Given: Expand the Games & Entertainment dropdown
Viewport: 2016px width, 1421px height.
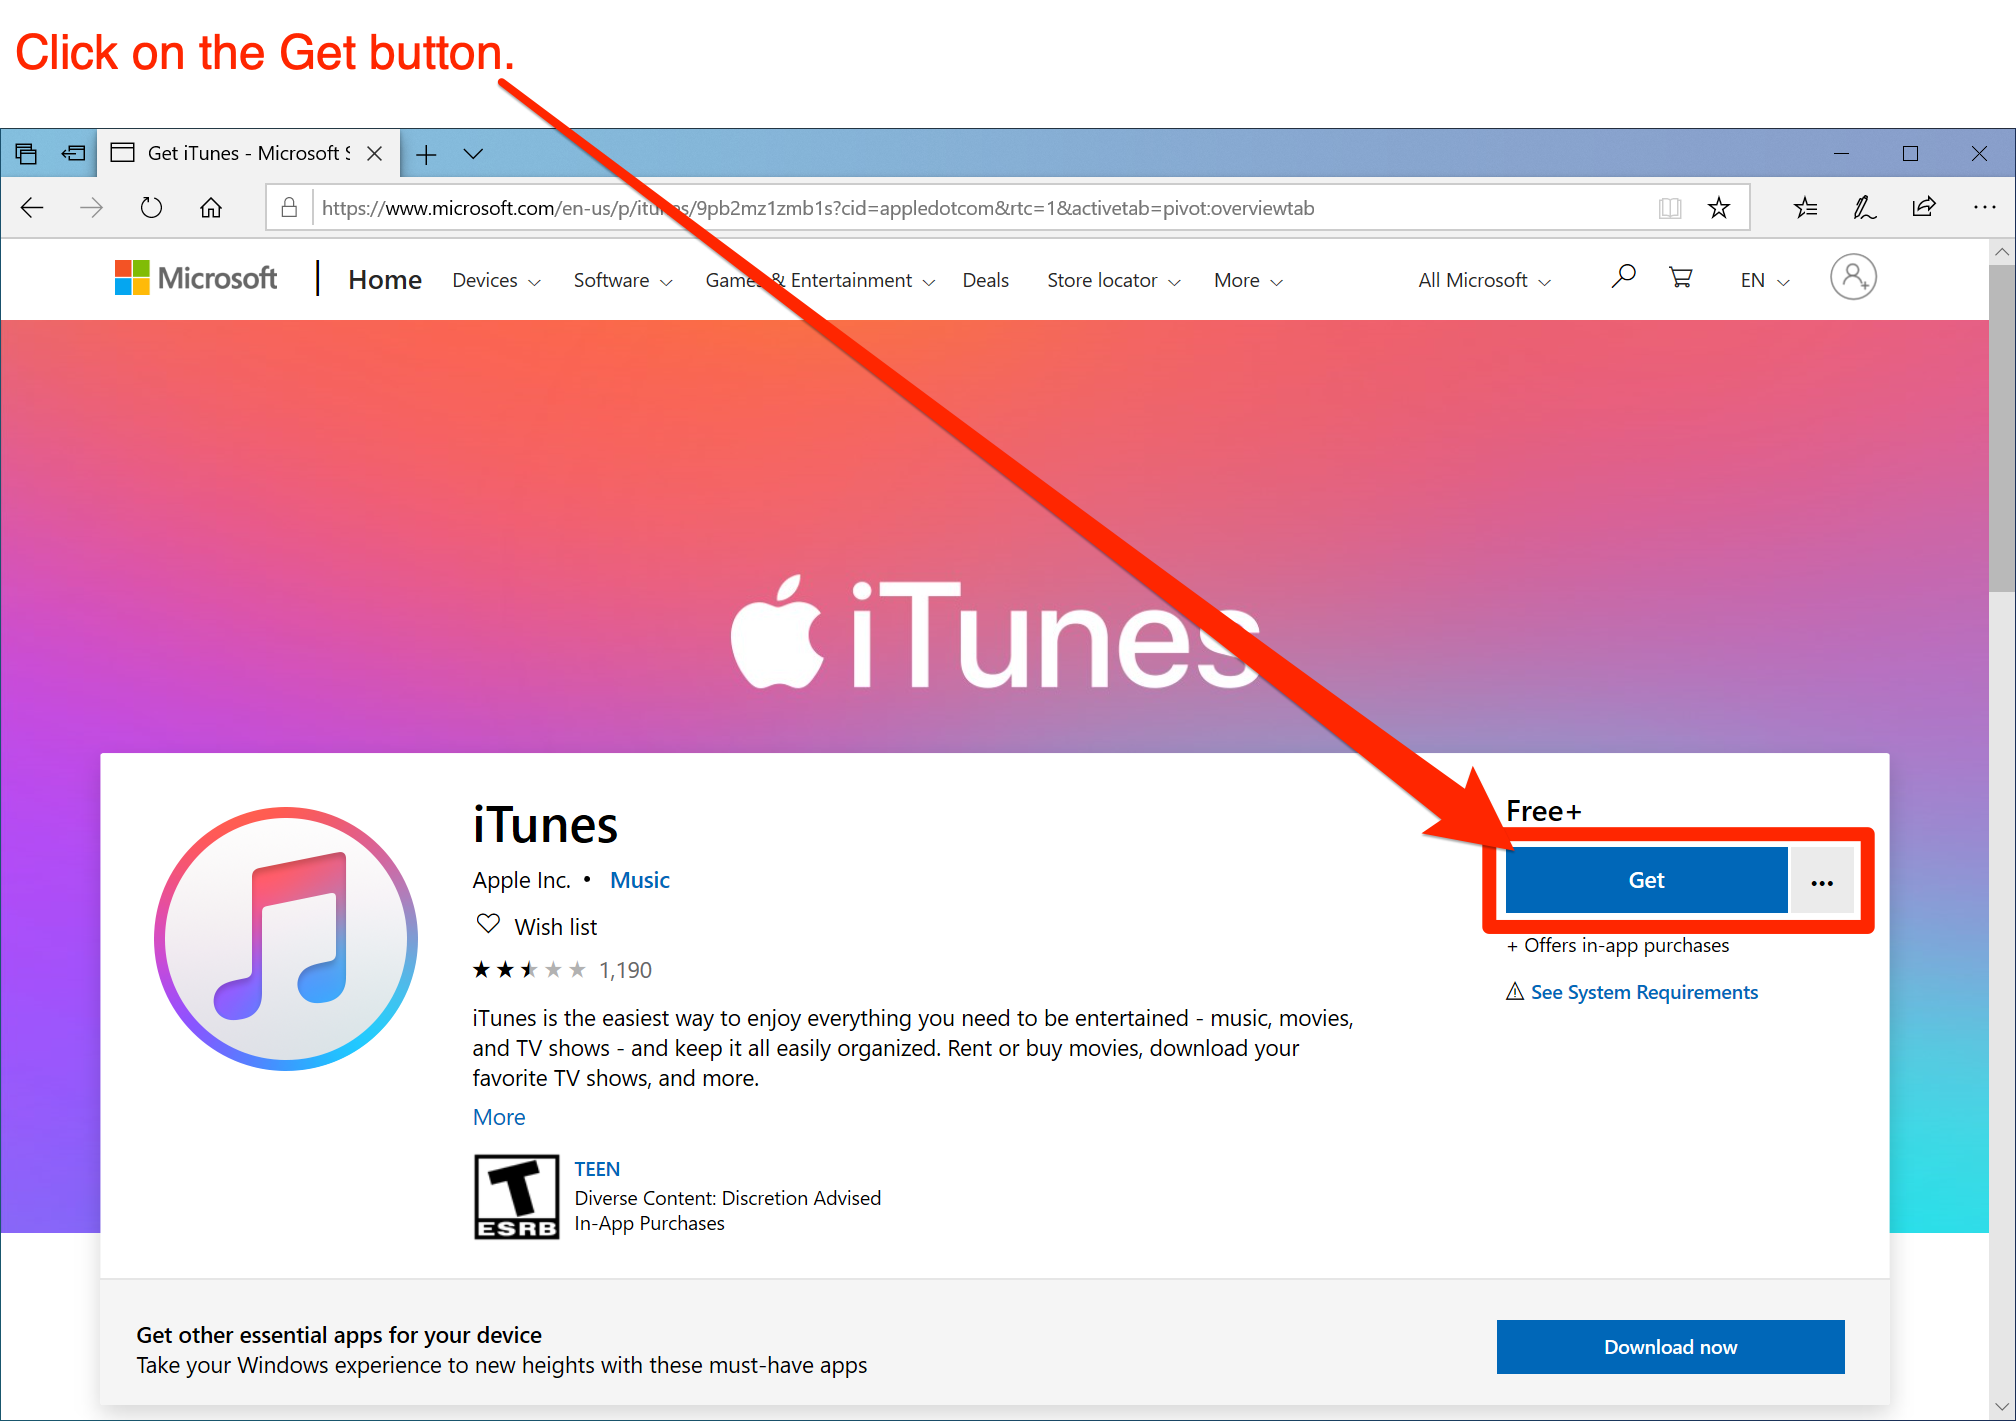Looking at the screenshot, I should (x=817, y=280).
